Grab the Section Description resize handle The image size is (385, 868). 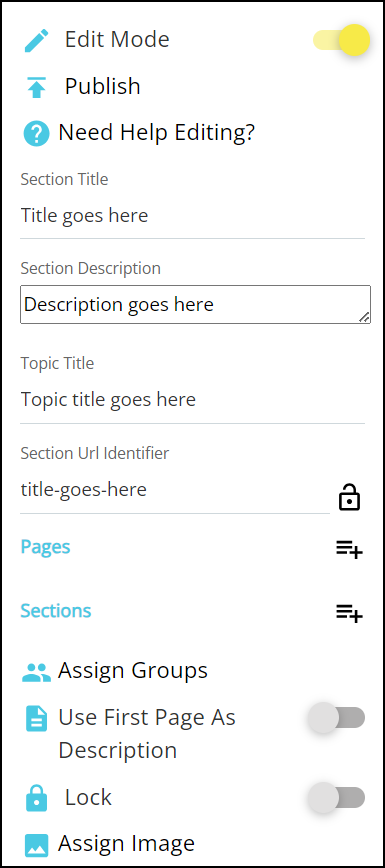(364, 317)
